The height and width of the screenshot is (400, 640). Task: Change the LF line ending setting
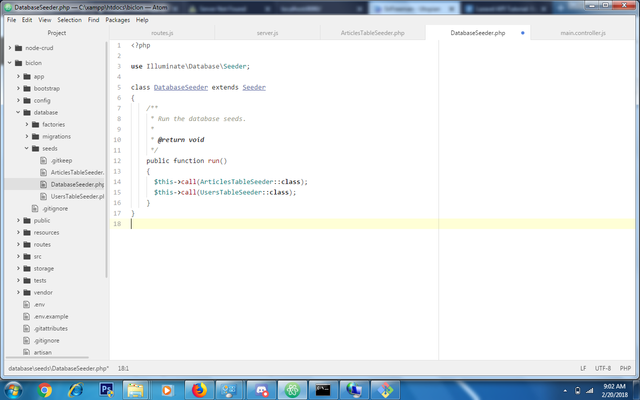[x=583, y=368]
